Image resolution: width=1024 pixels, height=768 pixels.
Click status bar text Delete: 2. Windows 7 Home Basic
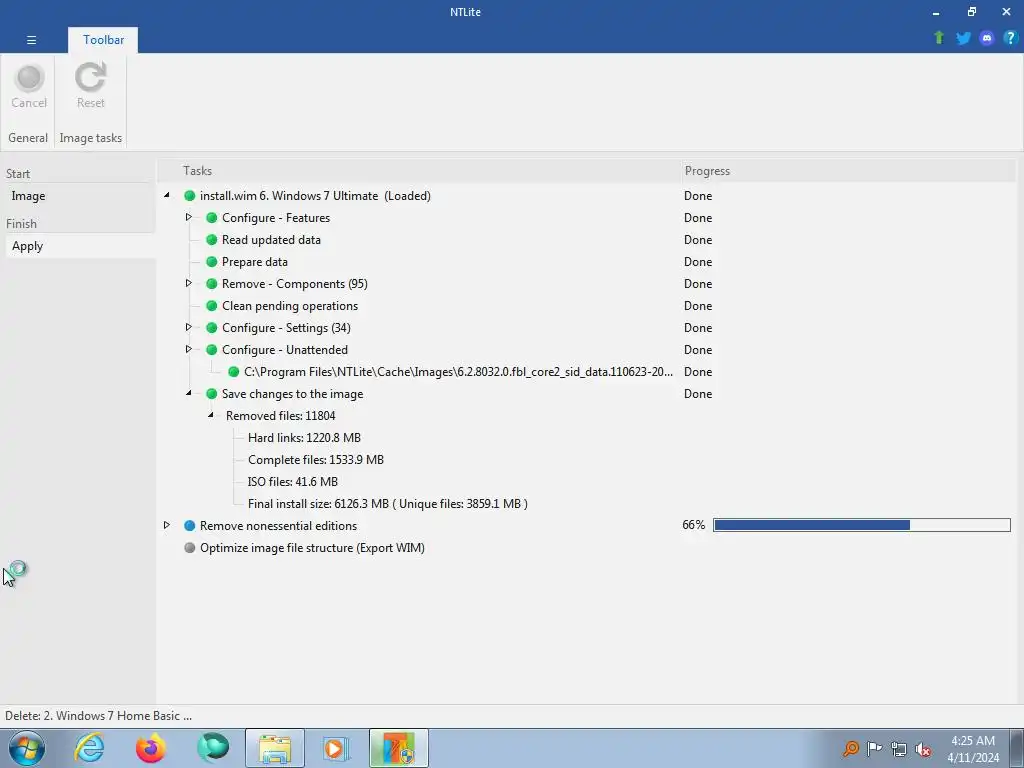point(98,716)
